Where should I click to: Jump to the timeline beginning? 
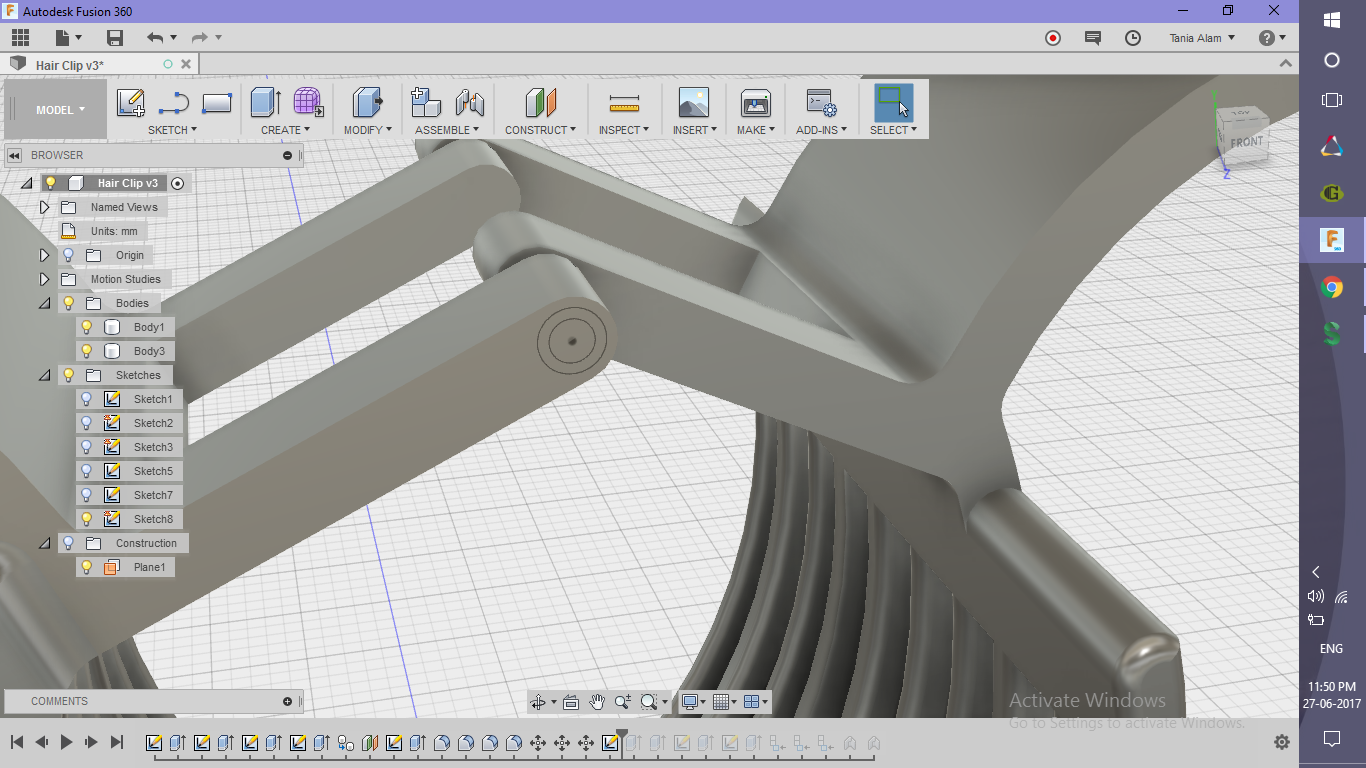[x=17, y=742]
